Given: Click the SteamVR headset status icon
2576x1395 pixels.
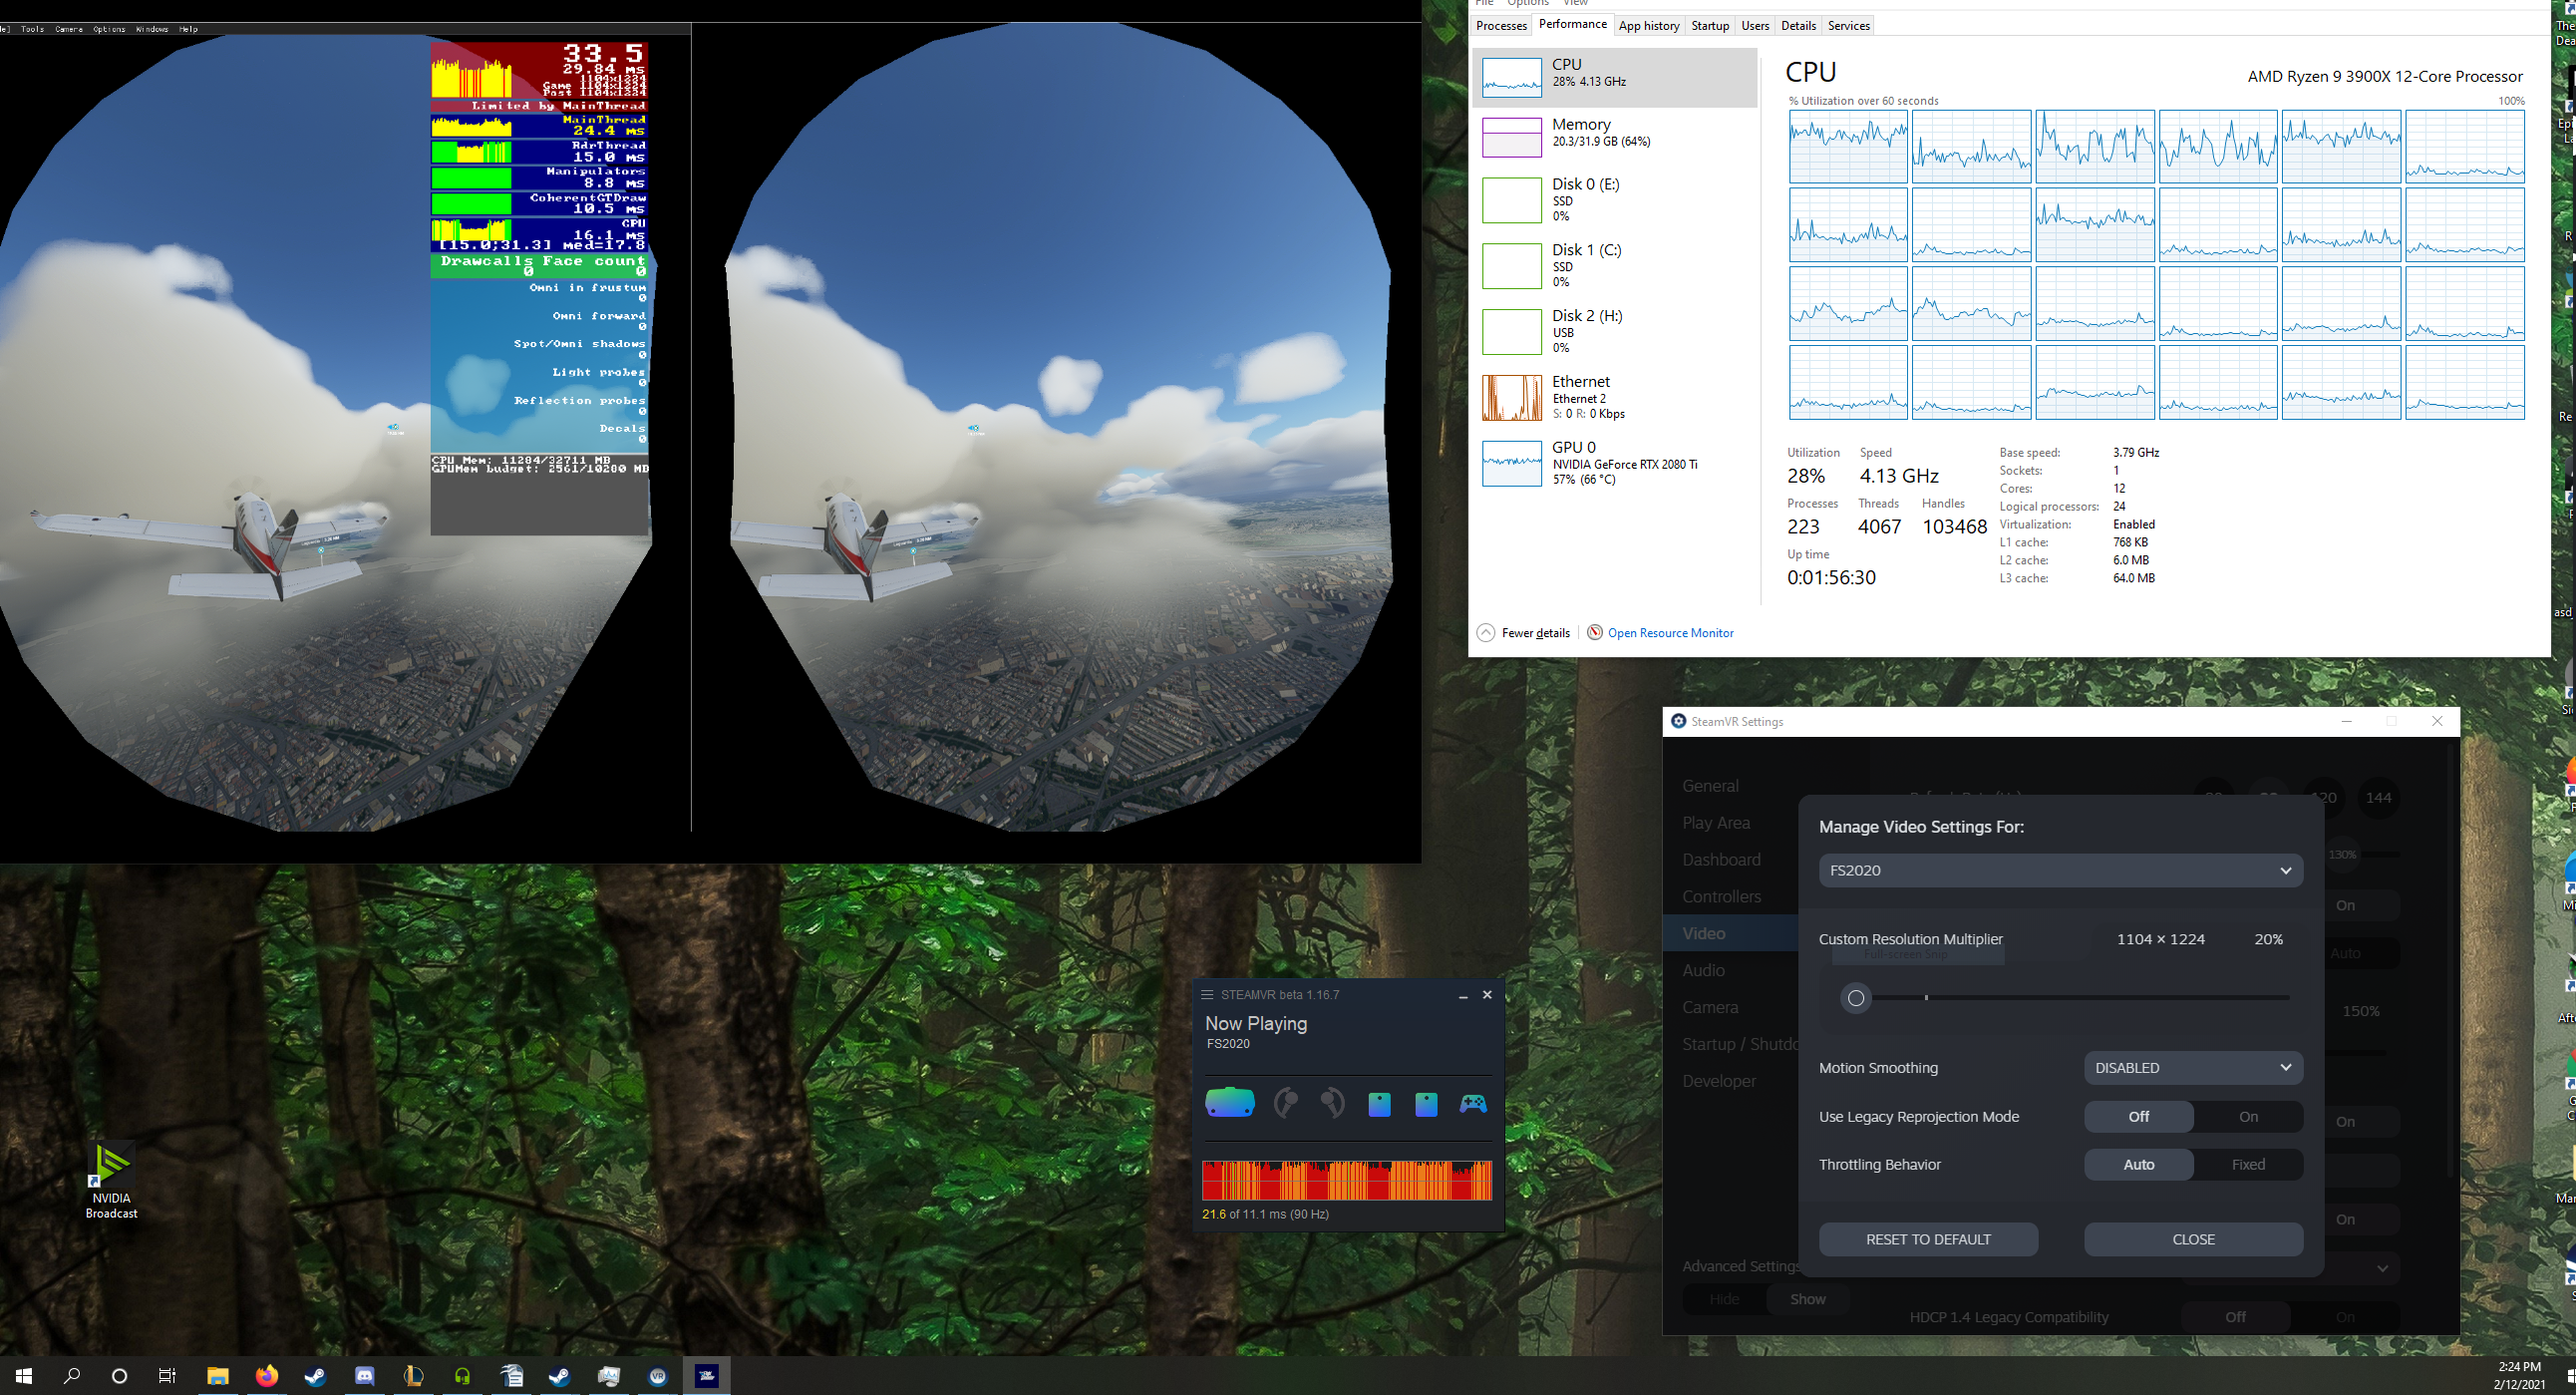Looking at the screenshot, I should click(1229, 1102).
